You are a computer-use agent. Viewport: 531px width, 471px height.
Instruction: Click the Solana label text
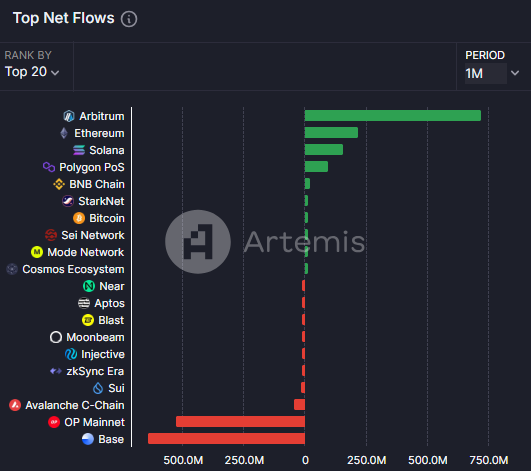click(x=107, y=150)
